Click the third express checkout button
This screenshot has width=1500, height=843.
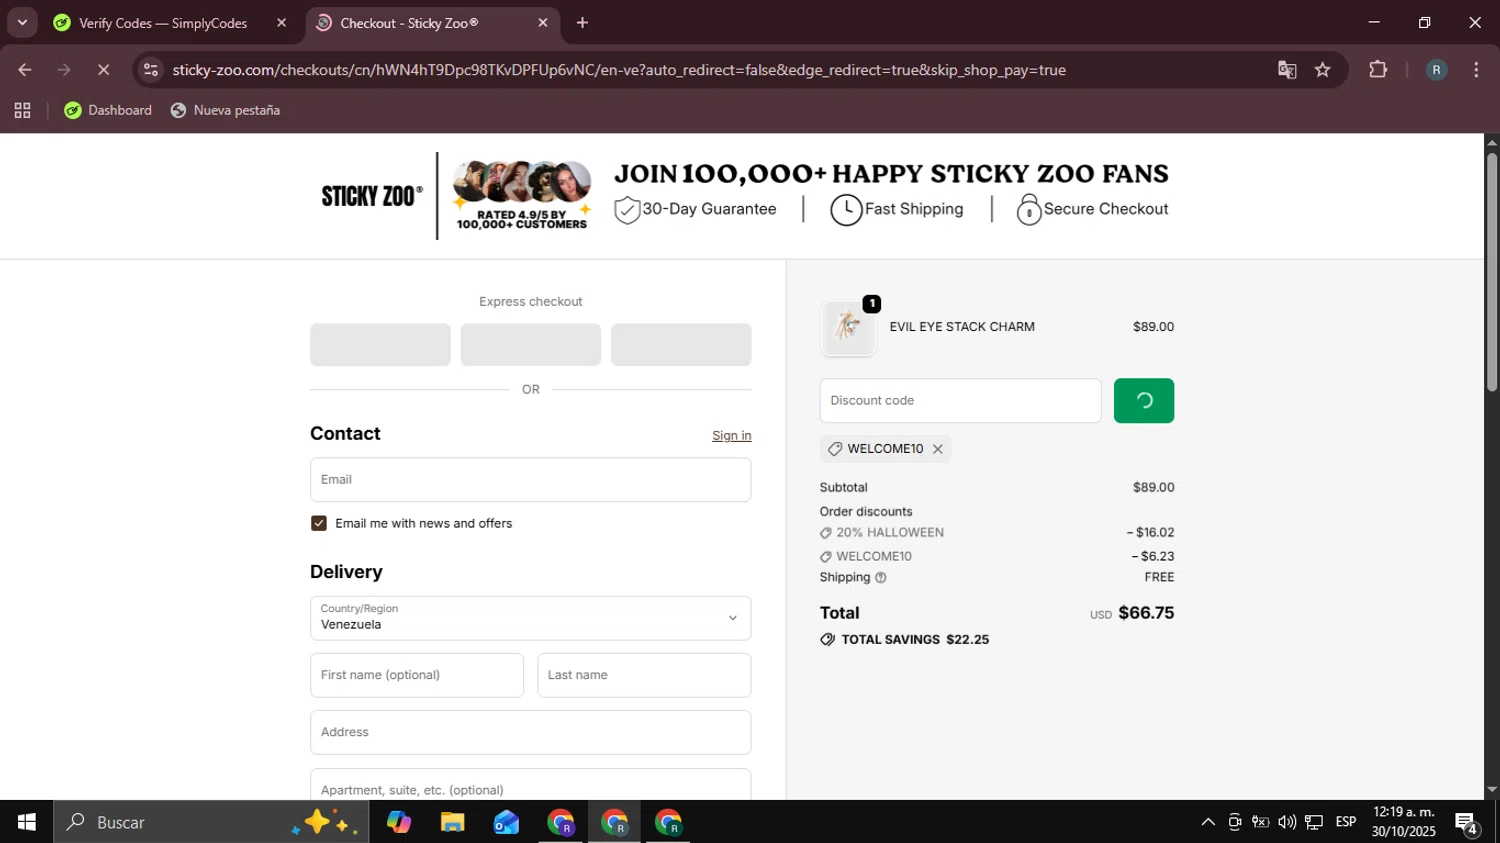pos(681,344)
